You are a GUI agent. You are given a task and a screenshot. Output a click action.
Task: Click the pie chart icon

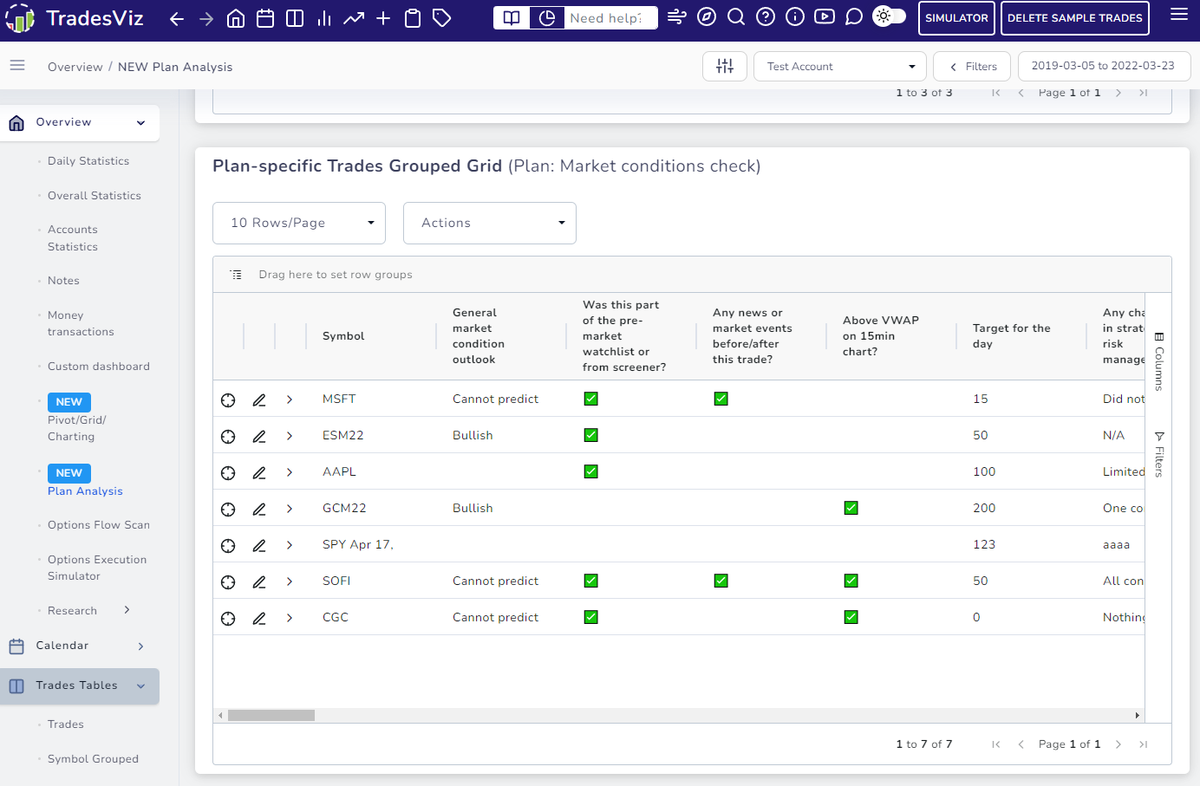546,18
